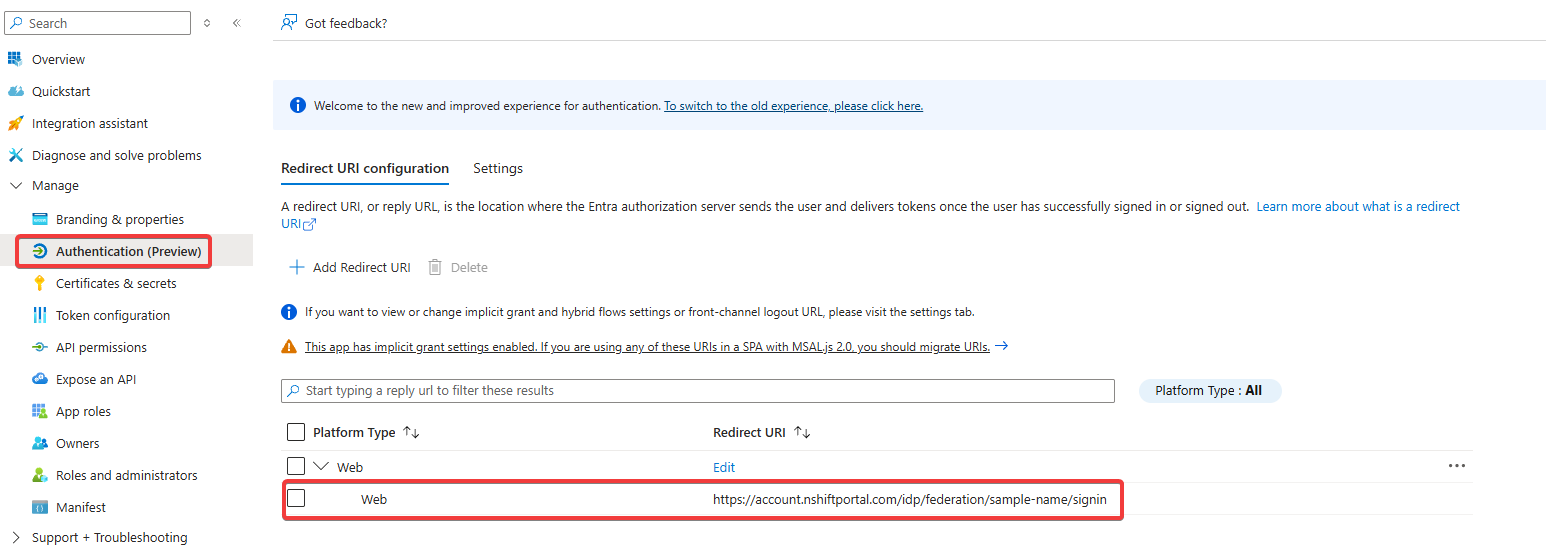Click the Expose an API icon
Viewport: 1546px width, 552px height.
[x=40, y=379]
